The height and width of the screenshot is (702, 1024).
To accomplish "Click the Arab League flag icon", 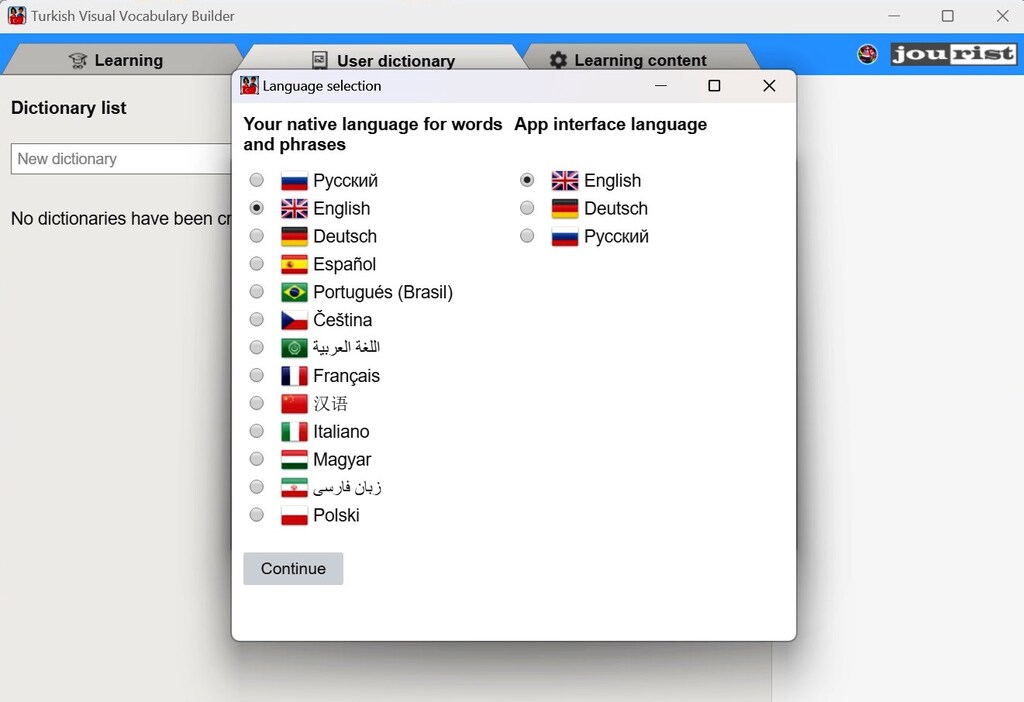I will [295, 348].
